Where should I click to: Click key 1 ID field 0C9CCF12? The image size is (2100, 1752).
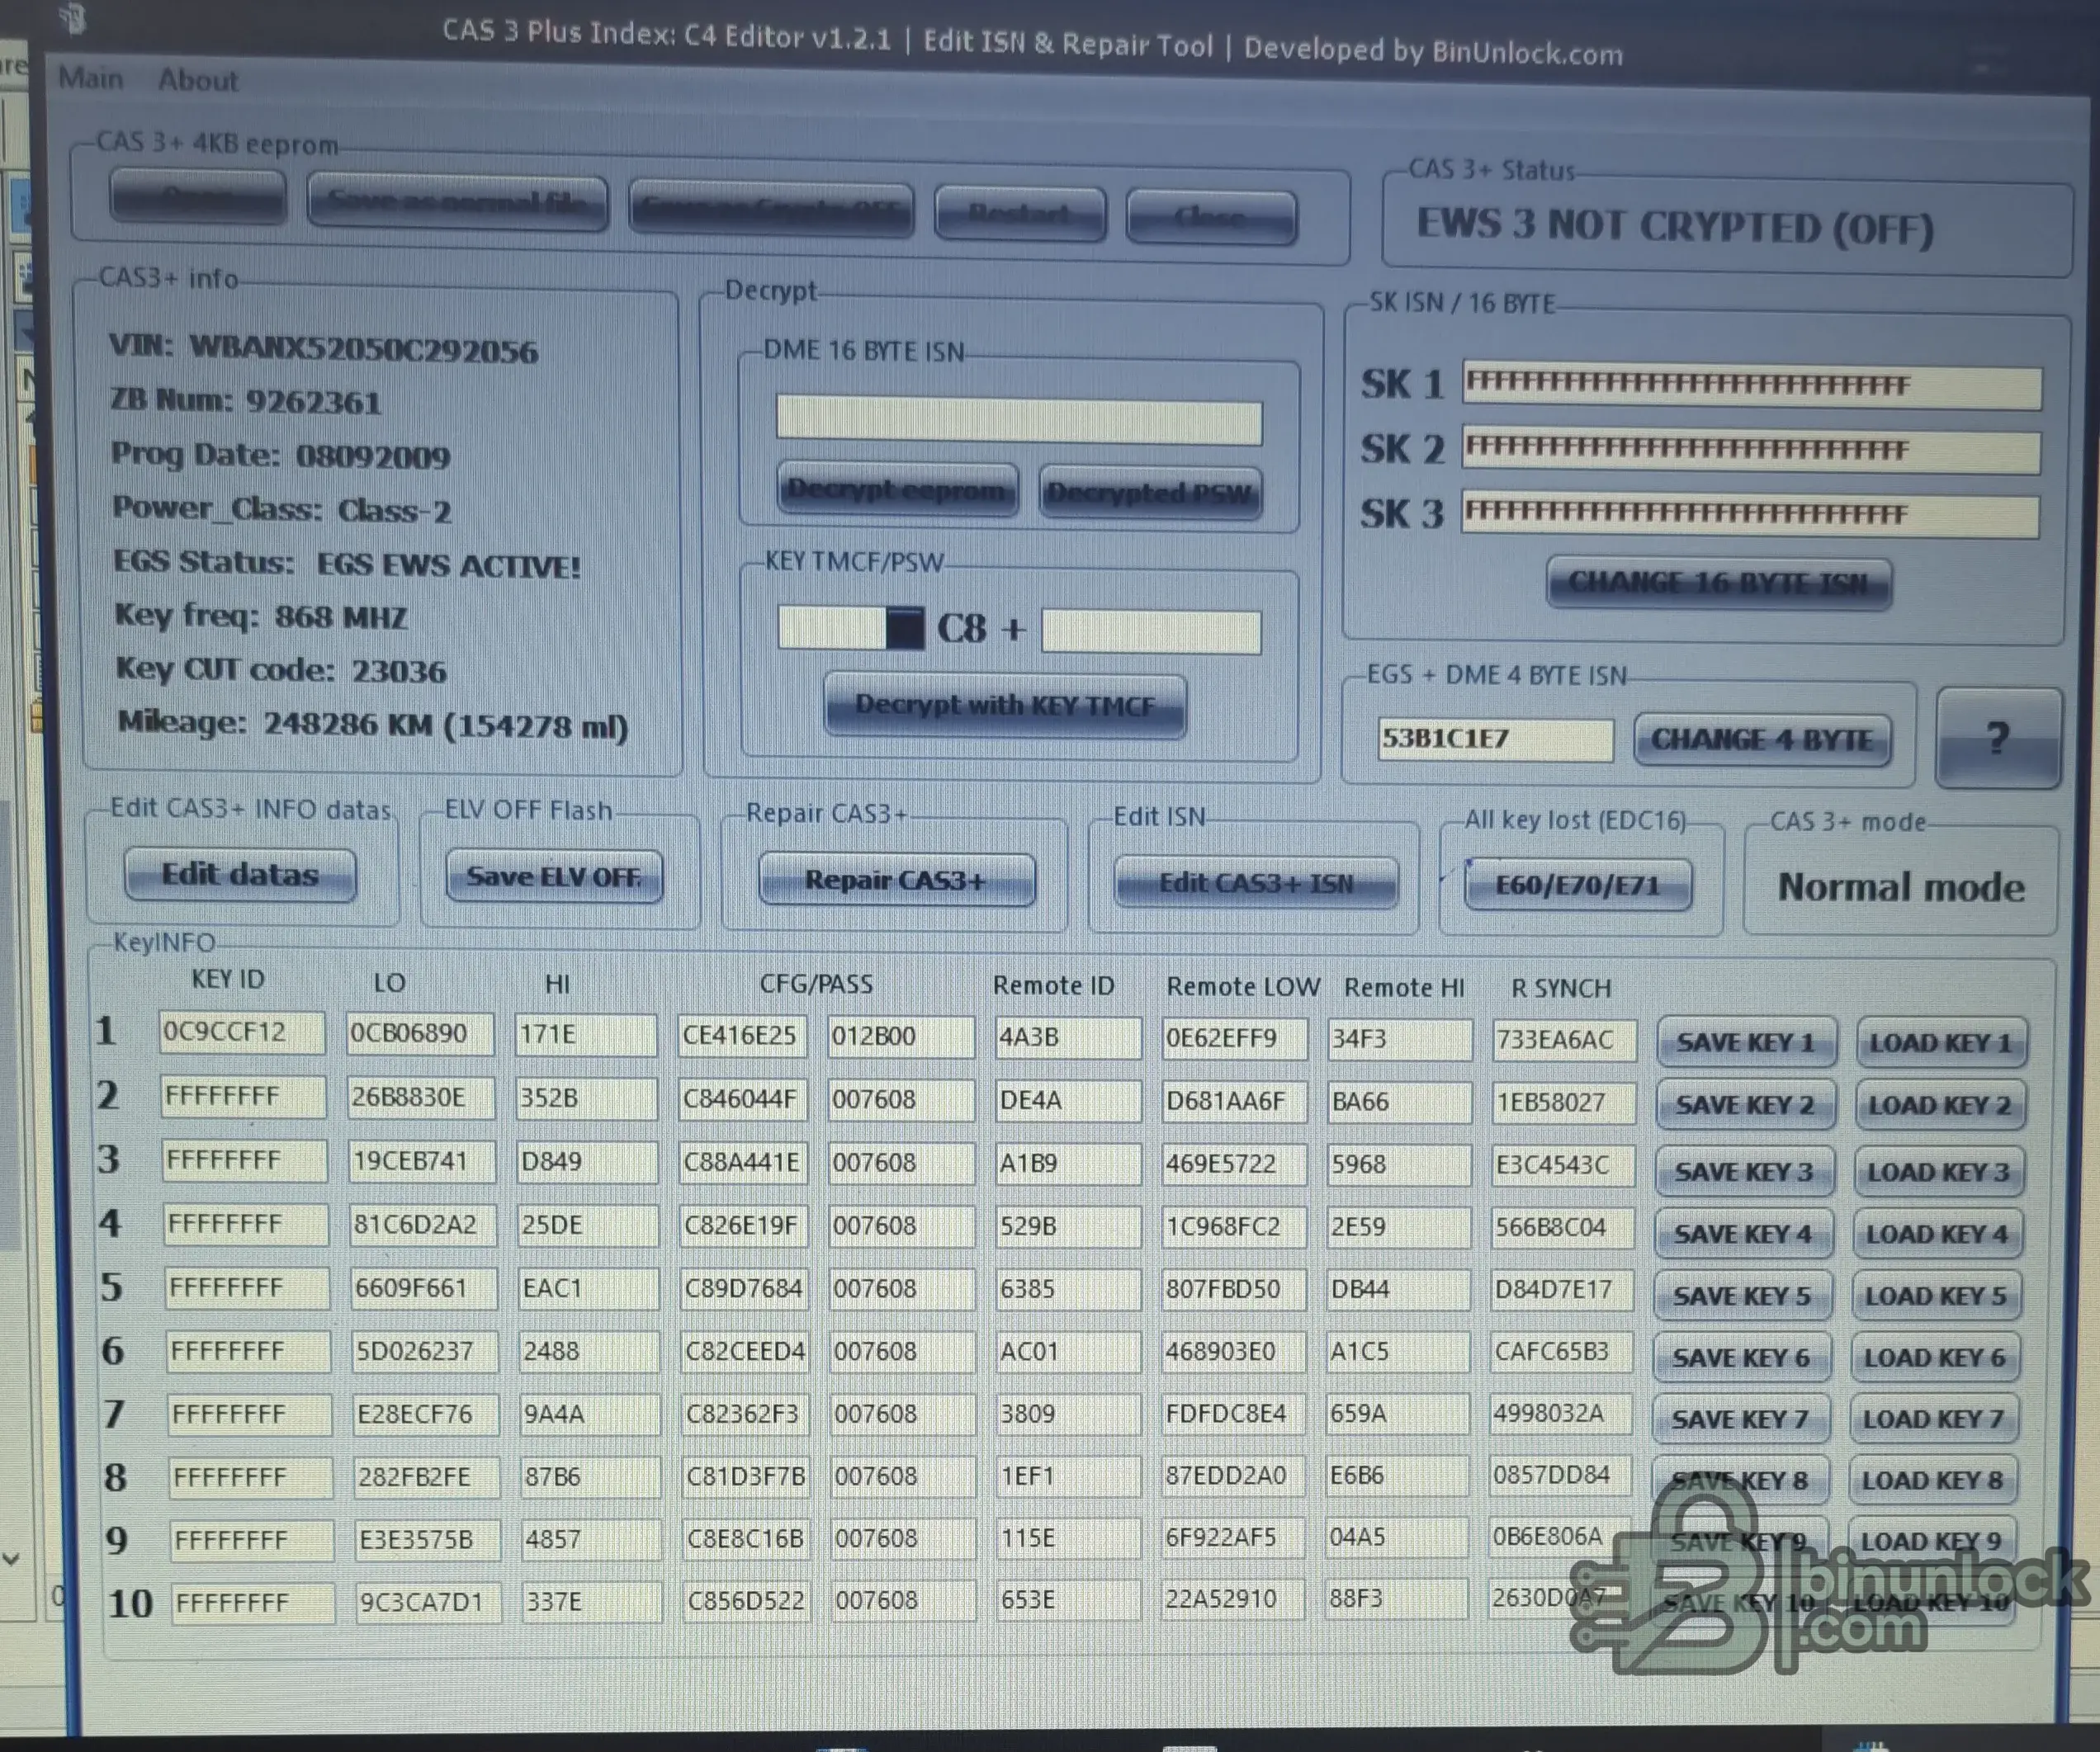click(x=241, y=1032)
